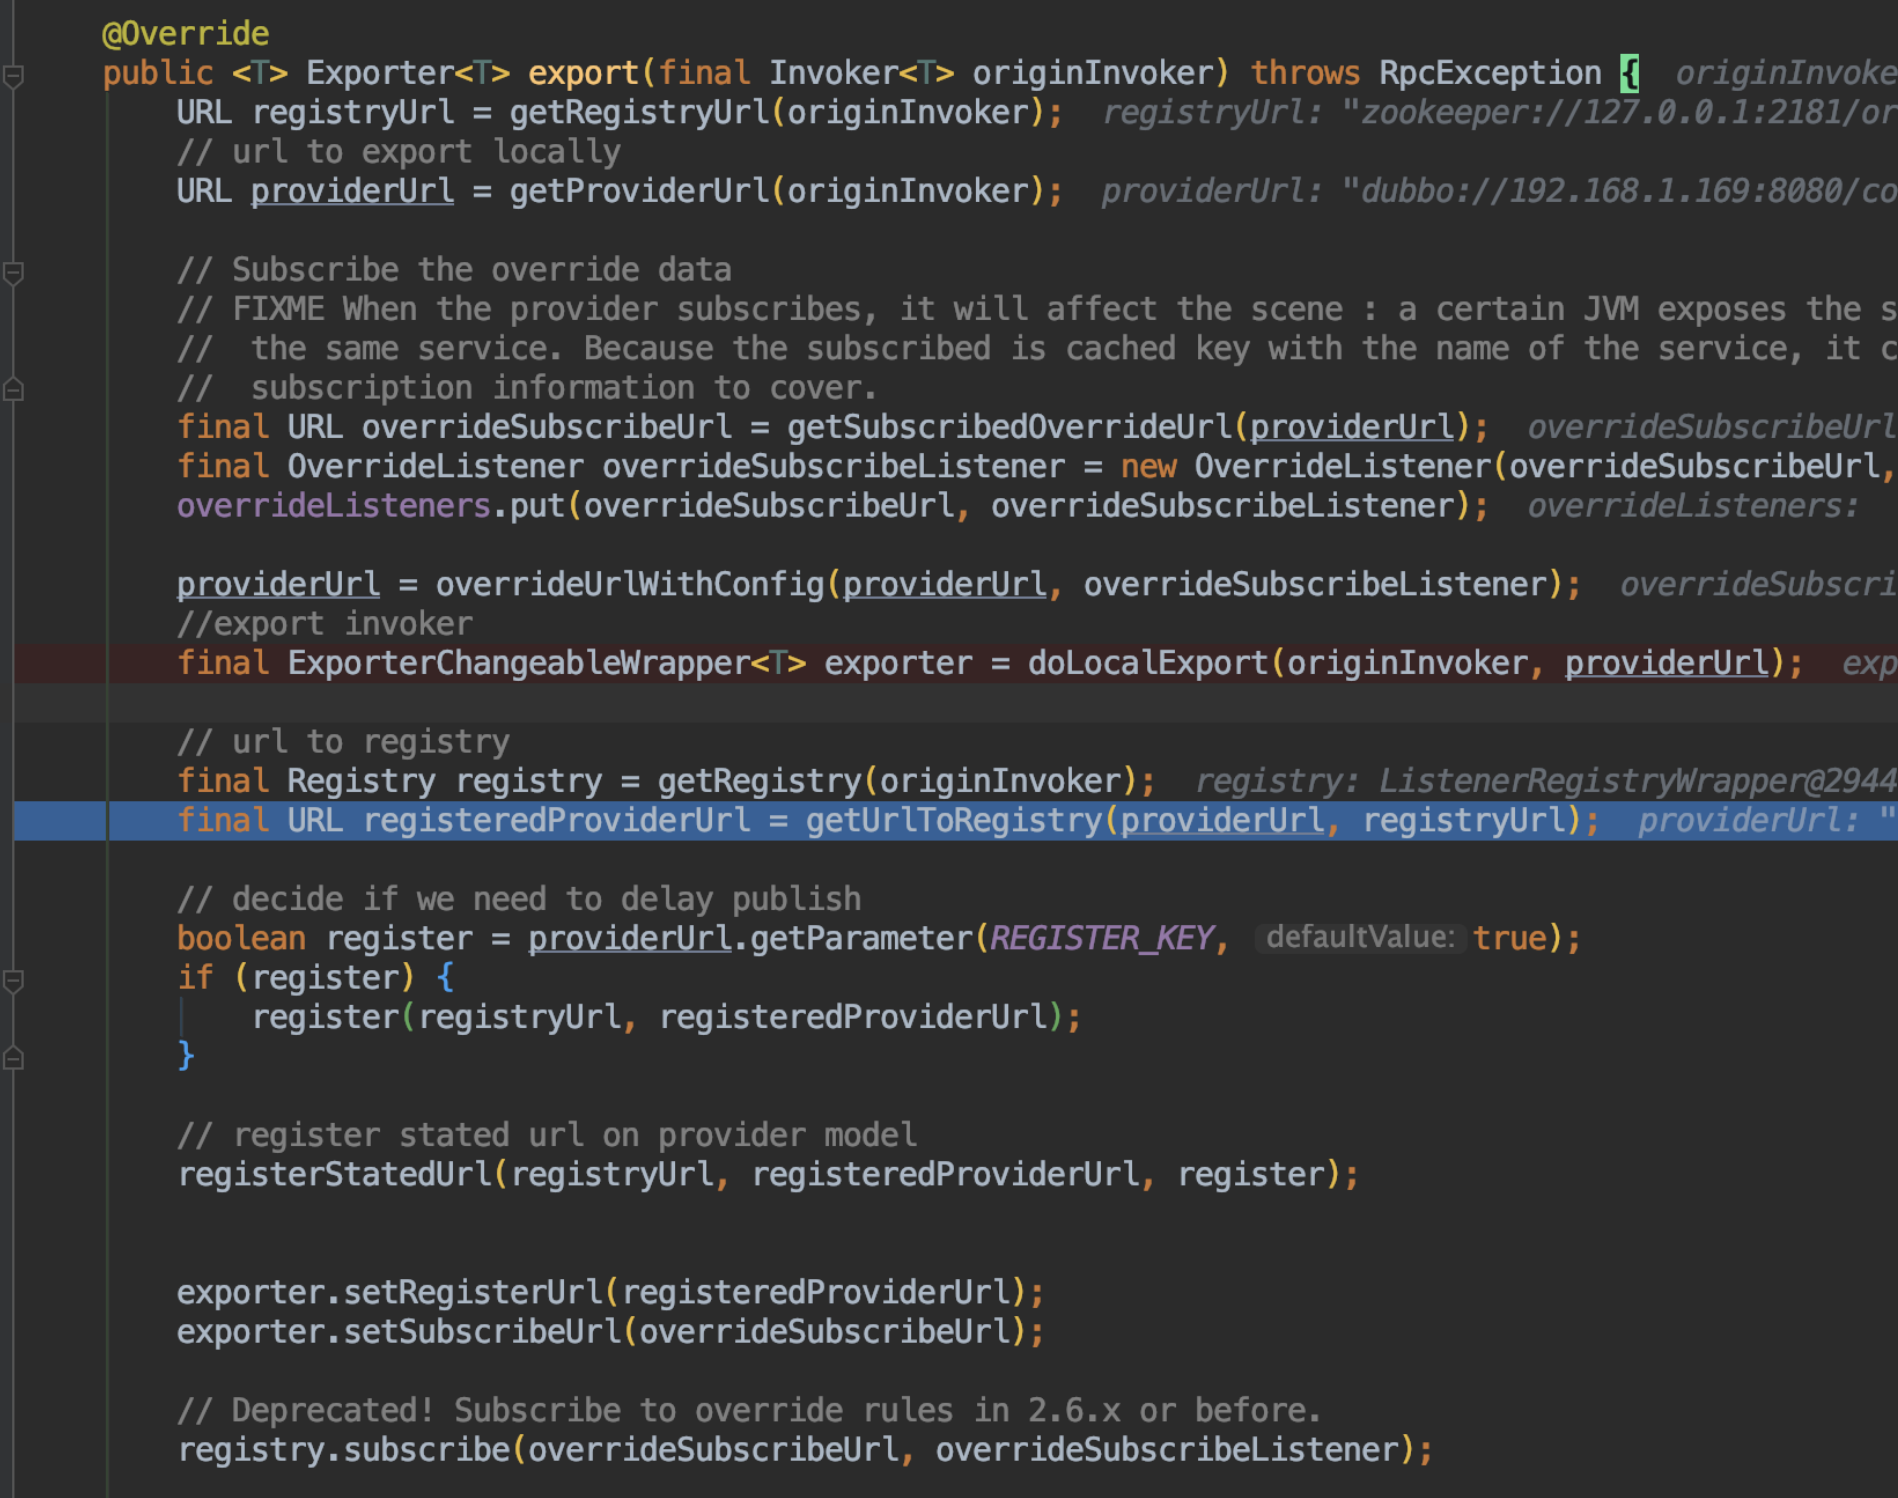Viewport: 1898px width, 1498px height.
Task: Click the overrideUrlWithConfig method call
Action: point(629,585)
